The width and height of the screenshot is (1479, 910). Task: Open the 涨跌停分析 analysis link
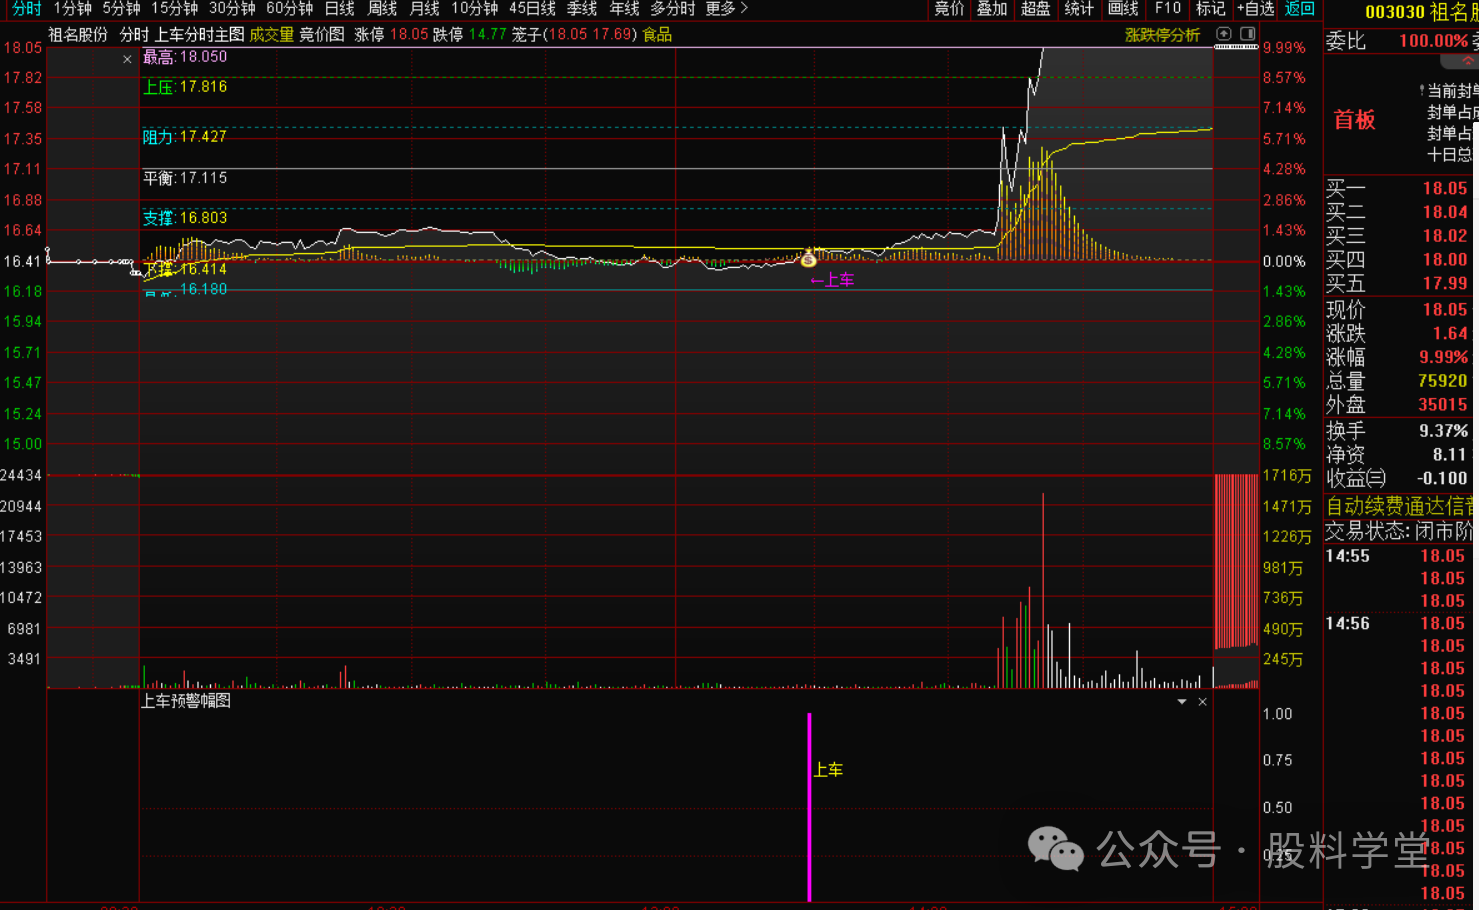pos(1162,35)
